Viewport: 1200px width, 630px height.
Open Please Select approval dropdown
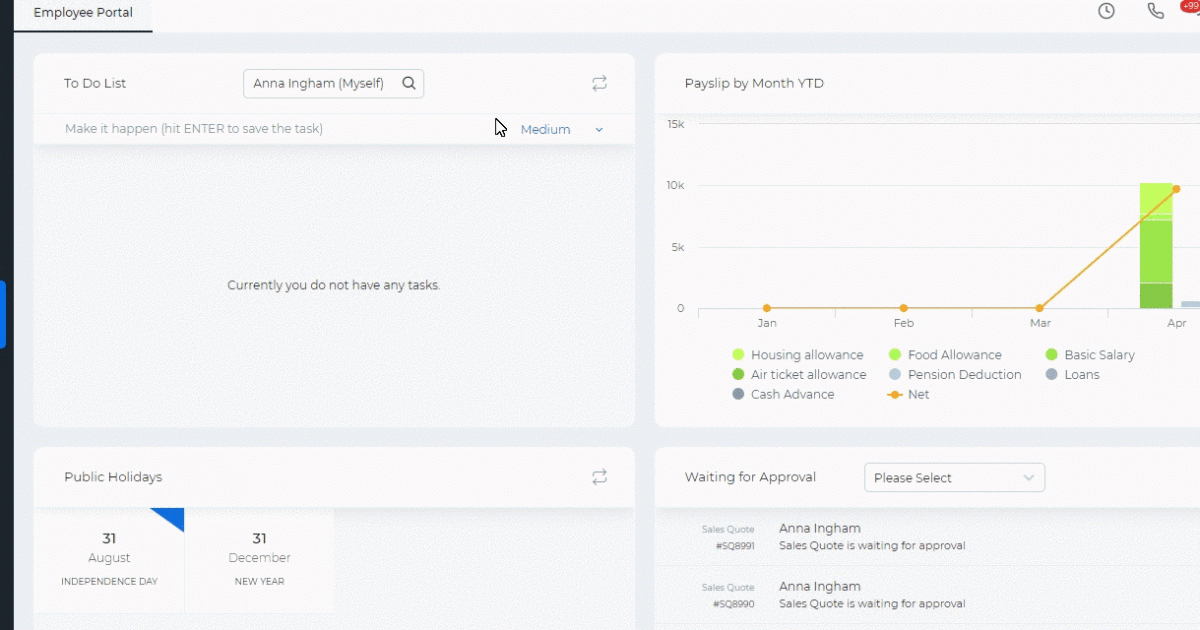(x=954, y=478)
